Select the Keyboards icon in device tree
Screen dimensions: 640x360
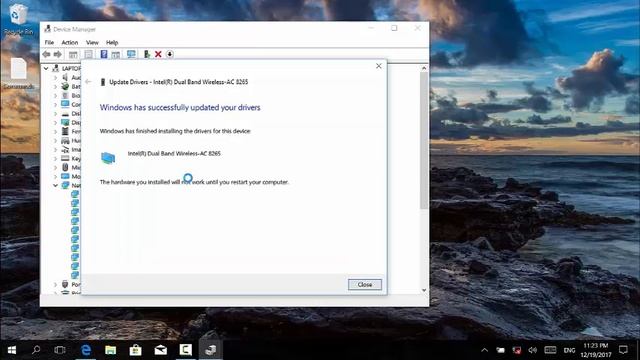point(65,158)
